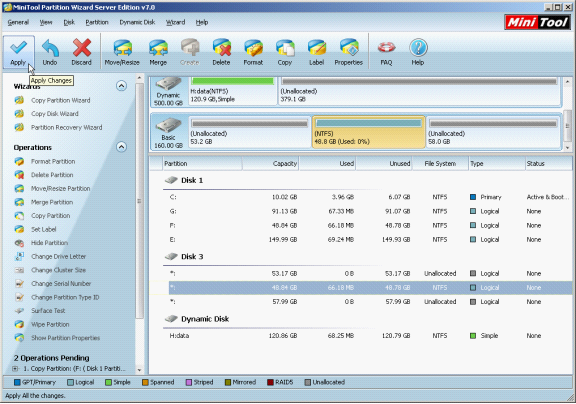The width and height of the screenshot is (576, 404).
Task: Choose Merge Partition in sidebar
Action: [x=52, y=202]
